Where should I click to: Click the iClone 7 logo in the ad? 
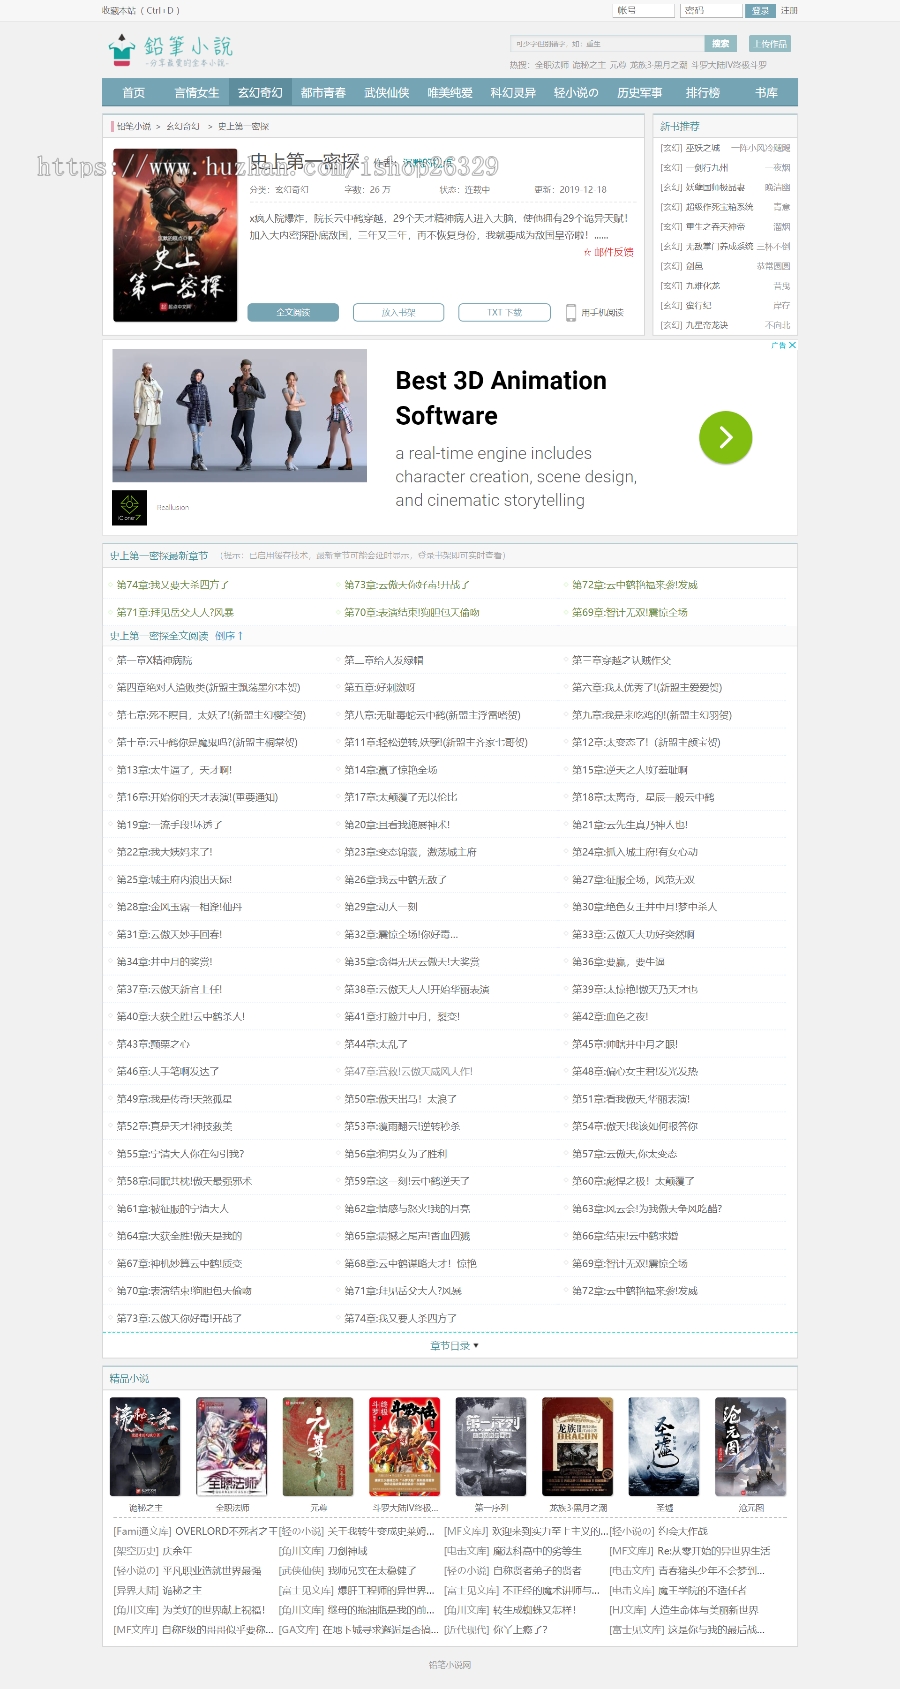[x=129, y=508]
